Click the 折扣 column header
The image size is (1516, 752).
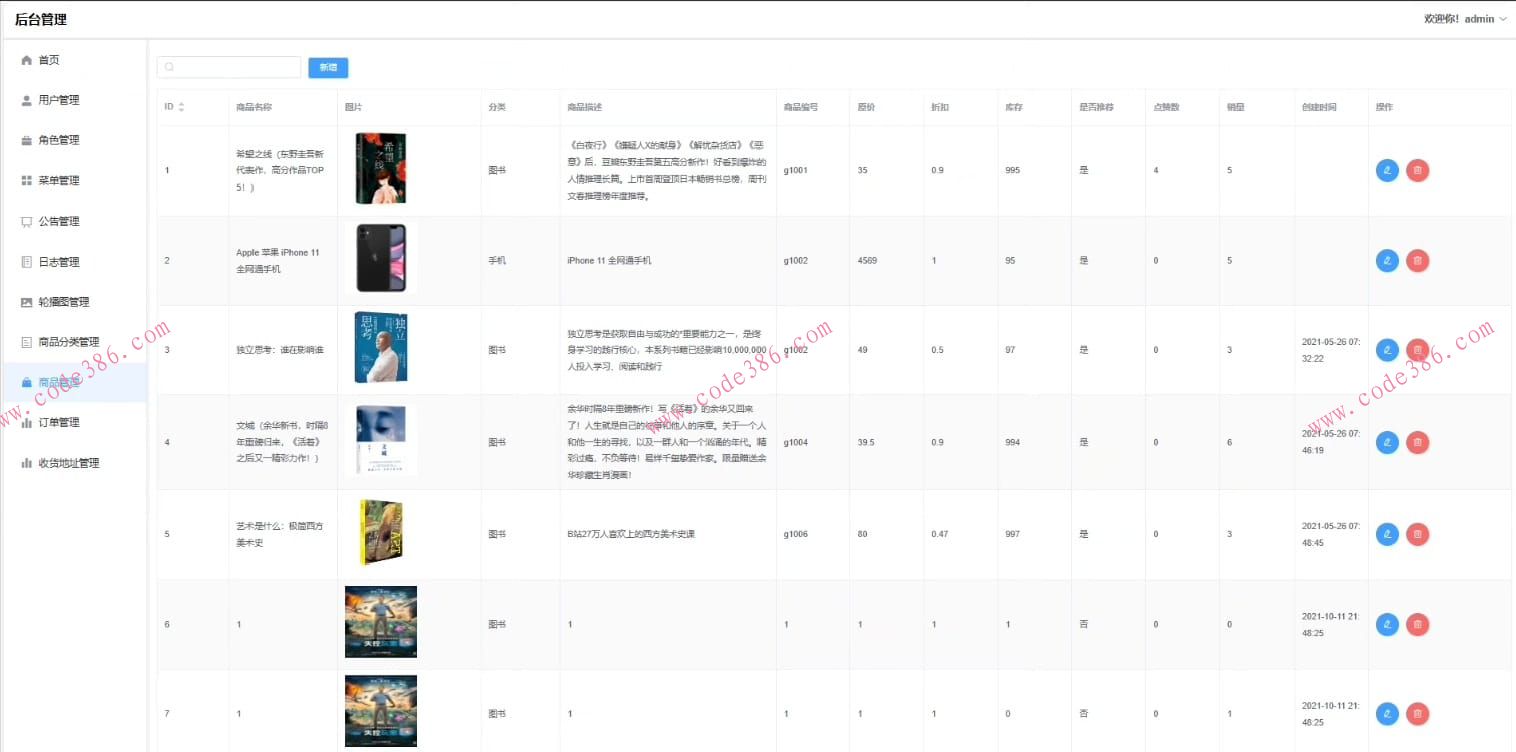tap(940, 107)
